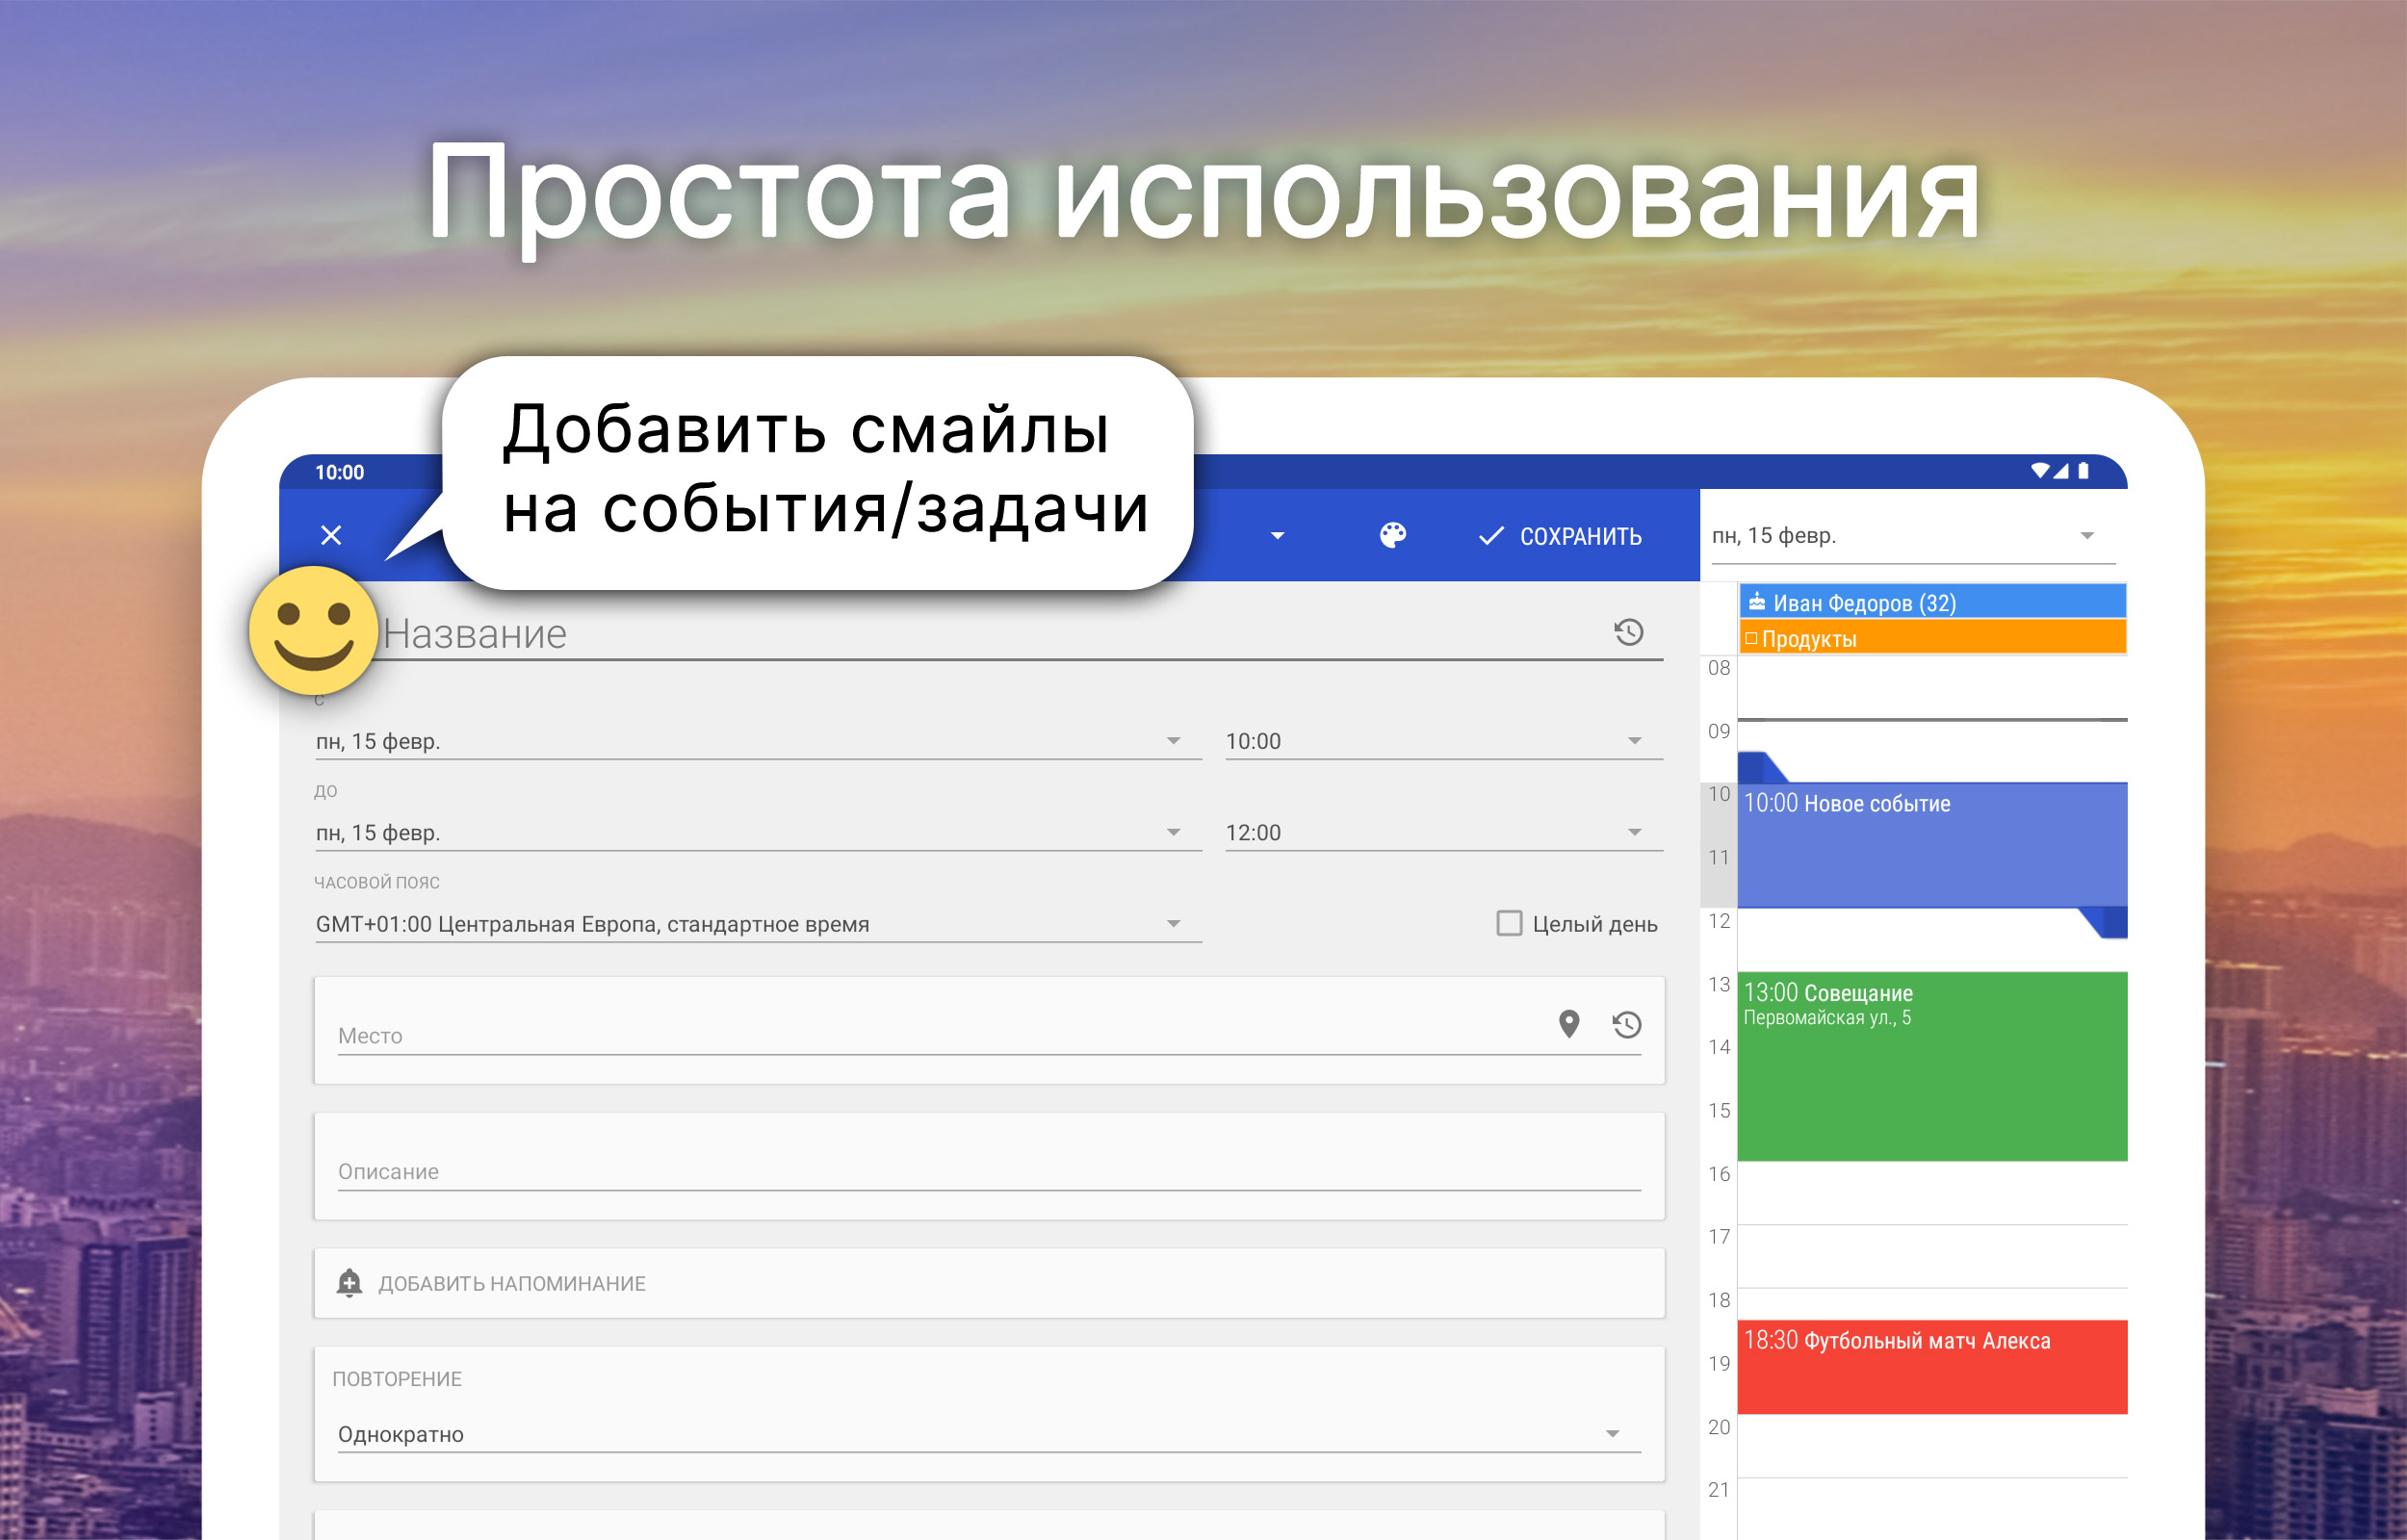Image resolution: width=2407 pixels, height=1540 pixels.
Task: Enable the Целый день checkbox
Action: [1508, 923]
